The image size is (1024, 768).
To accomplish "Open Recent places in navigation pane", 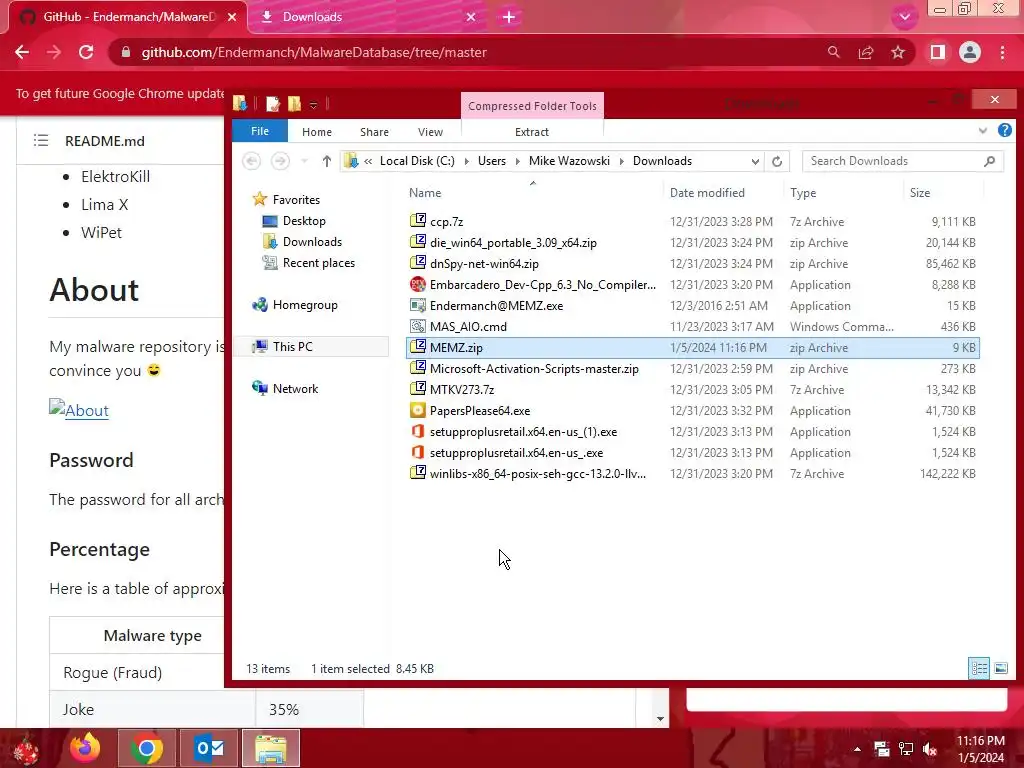I will (319, 263).
